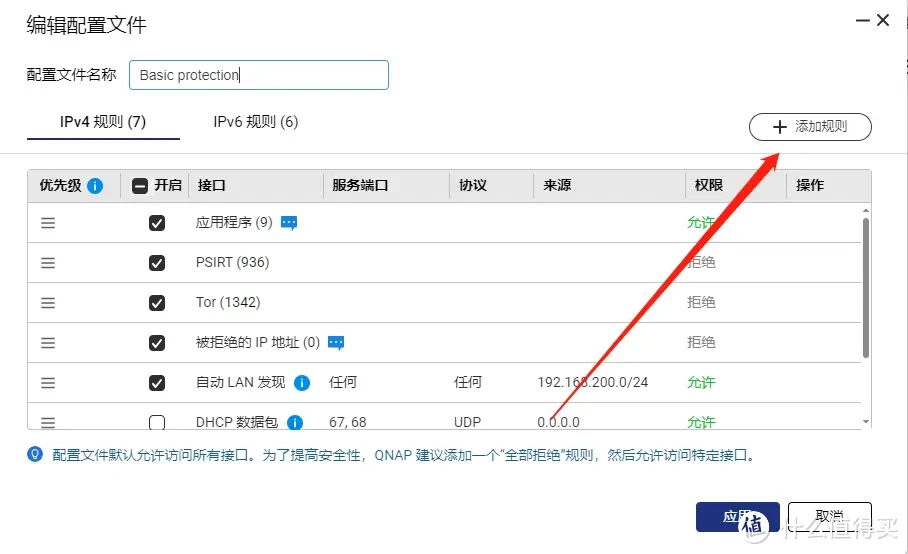Enable the DHCP 数据包 rule checkbox
This screenshot has height=554, width=908.
click(157, 423)
